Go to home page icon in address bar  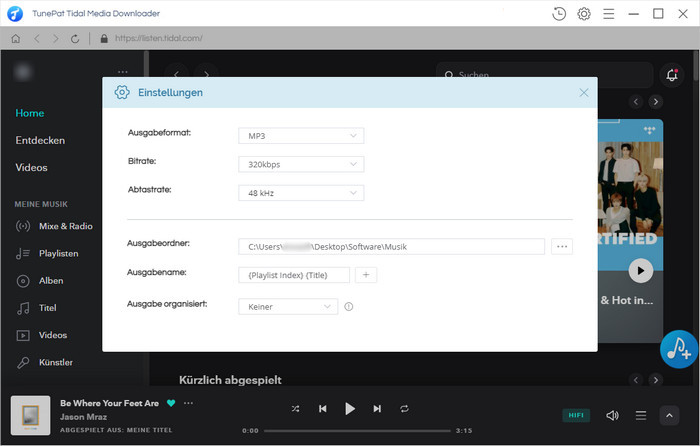click(x=16, y=38)
